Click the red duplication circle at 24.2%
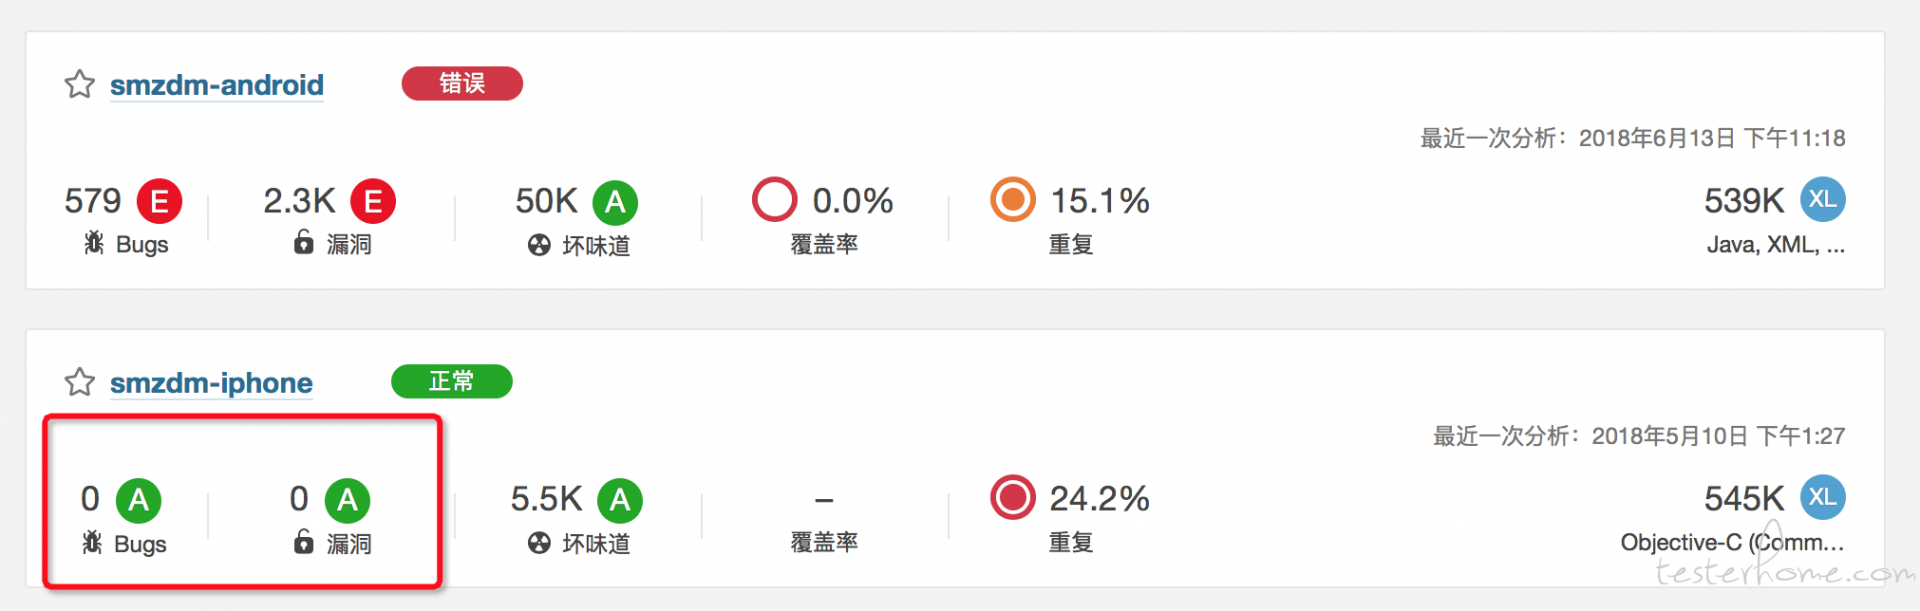The image size is (1920, 611). 1013,497
